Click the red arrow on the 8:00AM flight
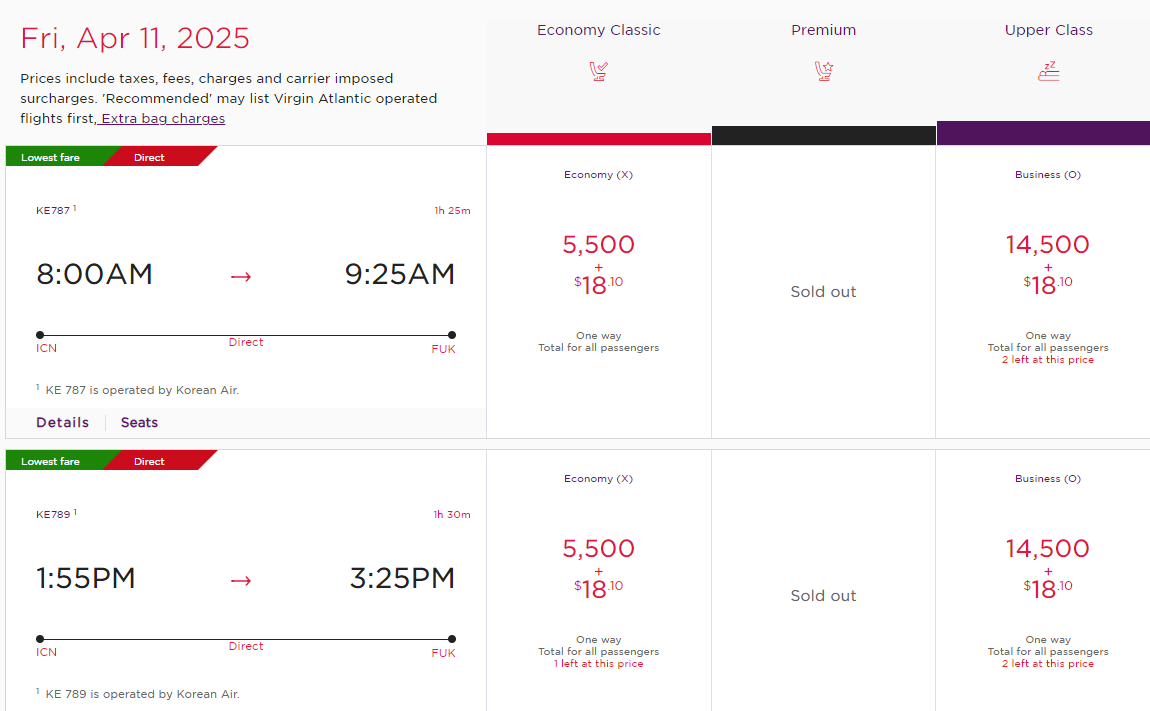 click(241, 277)
